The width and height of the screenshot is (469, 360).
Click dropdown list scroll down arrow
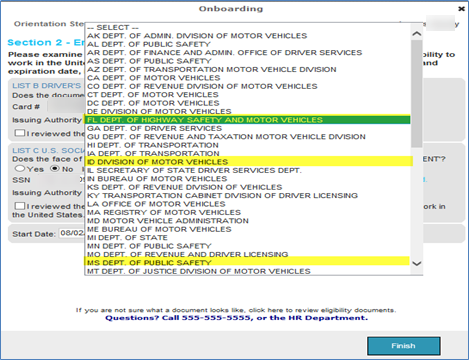tap(417, 264)
